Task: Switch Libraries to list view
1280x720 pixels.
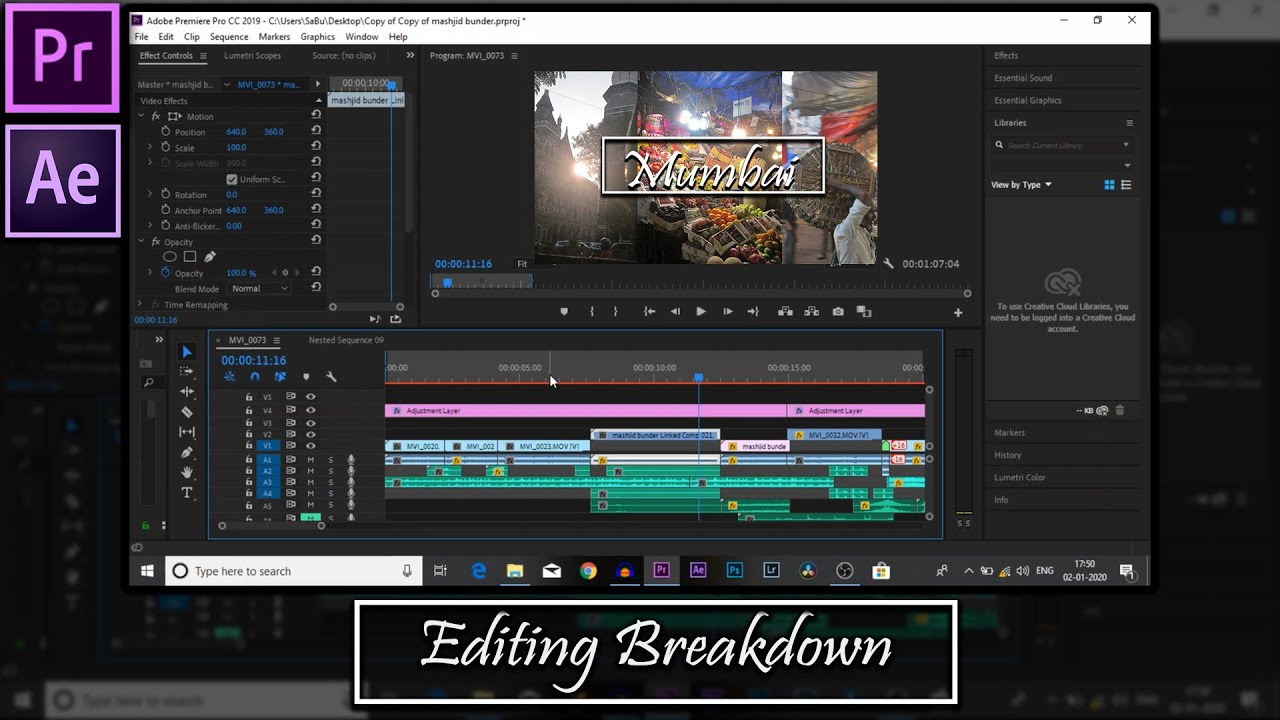Action: (x=1127, y=185)
